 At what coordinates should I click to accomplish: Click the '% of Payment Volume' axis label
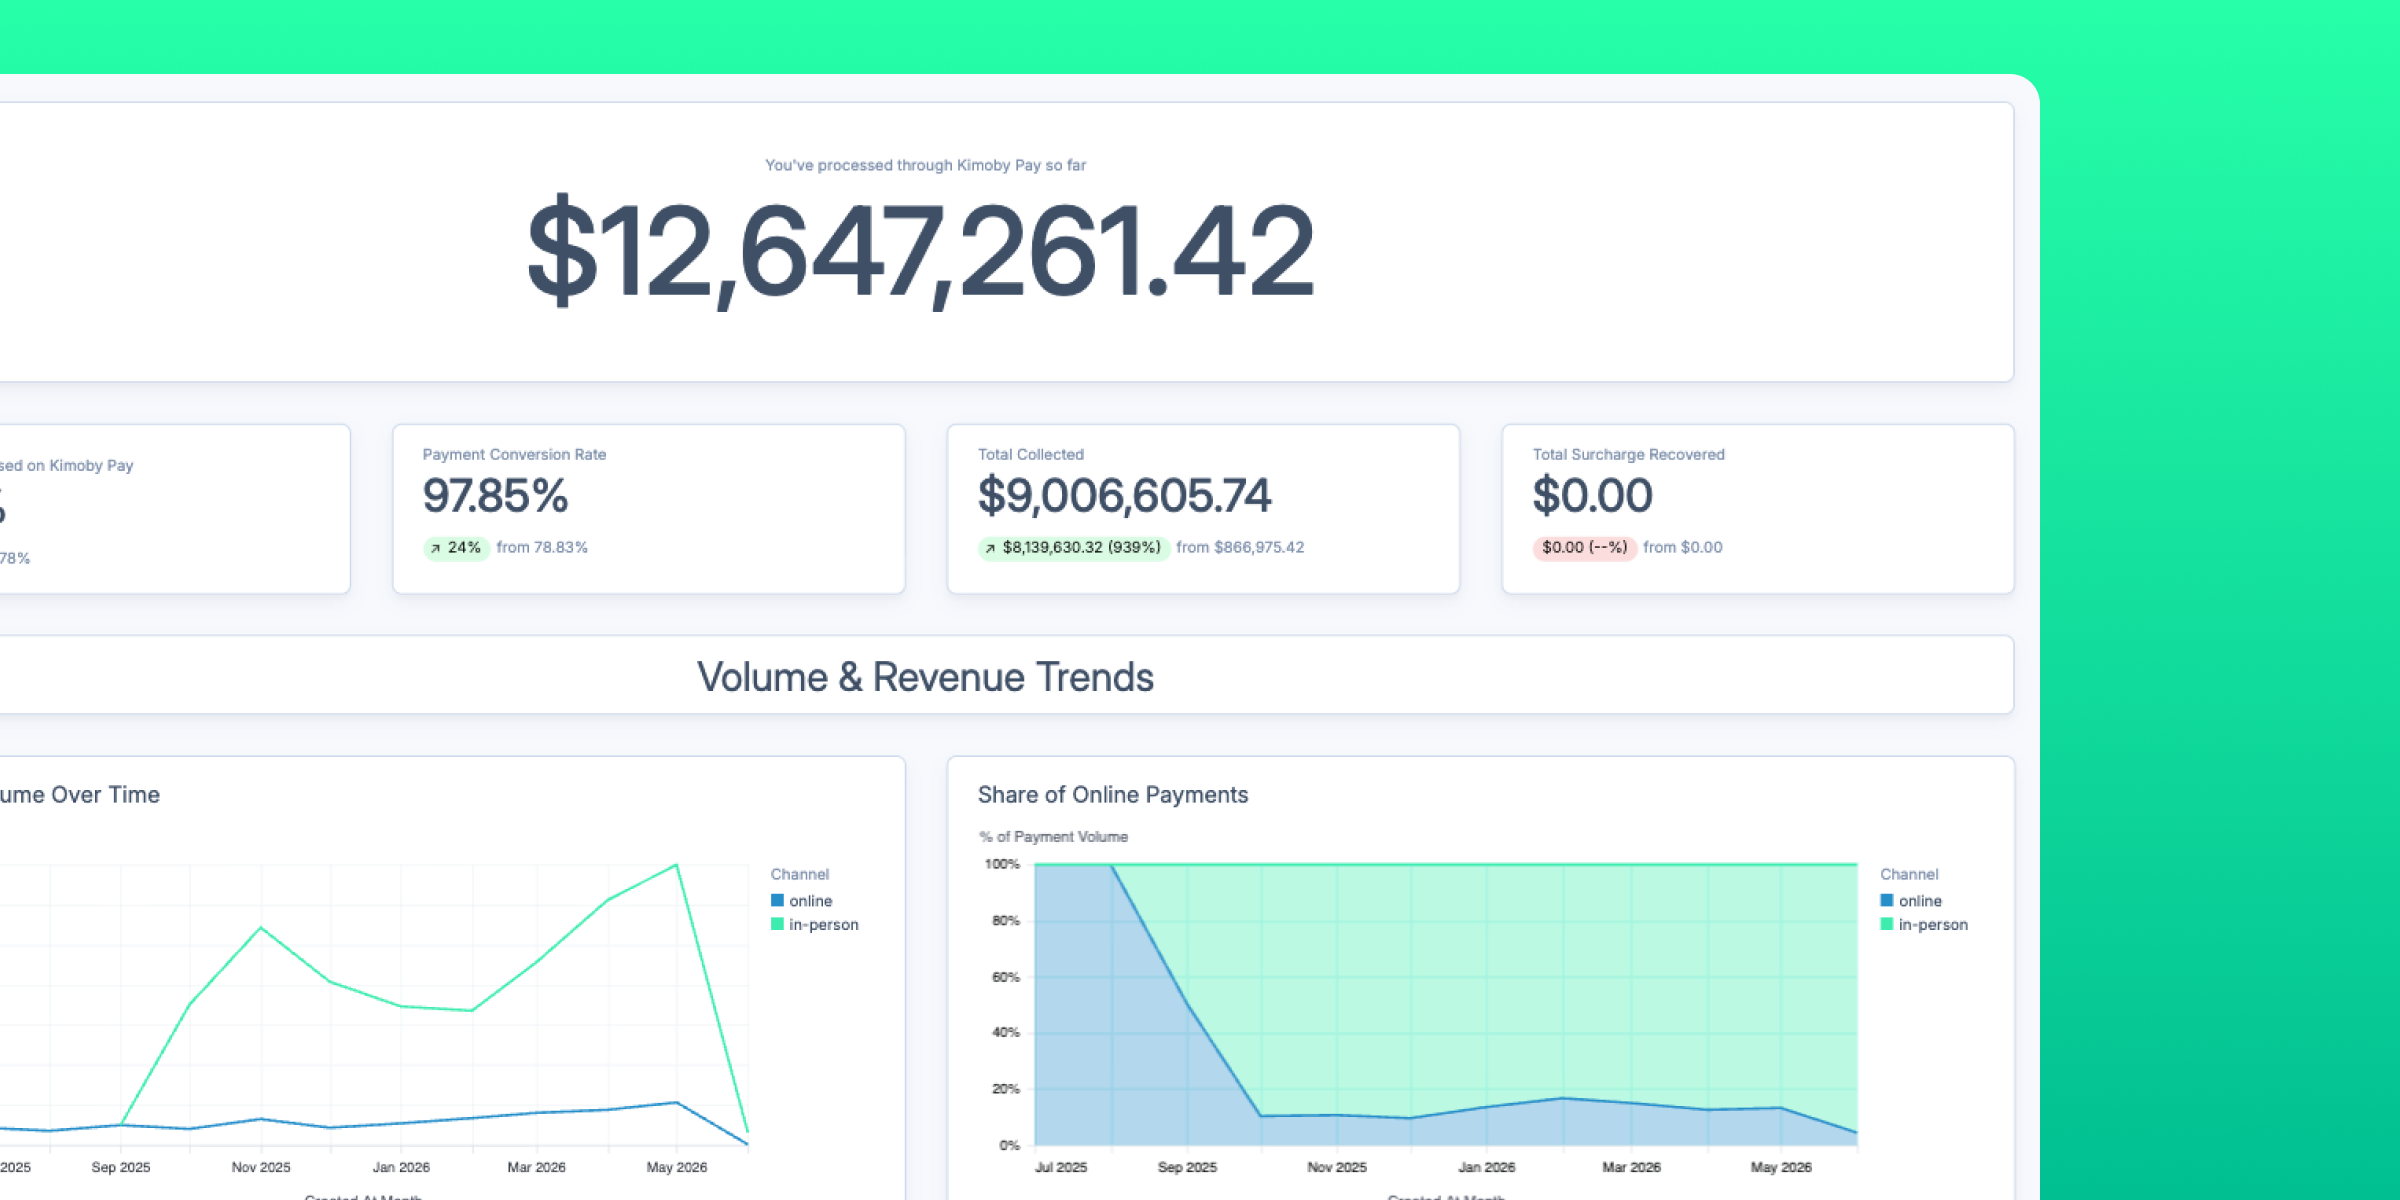(1053, 837)
